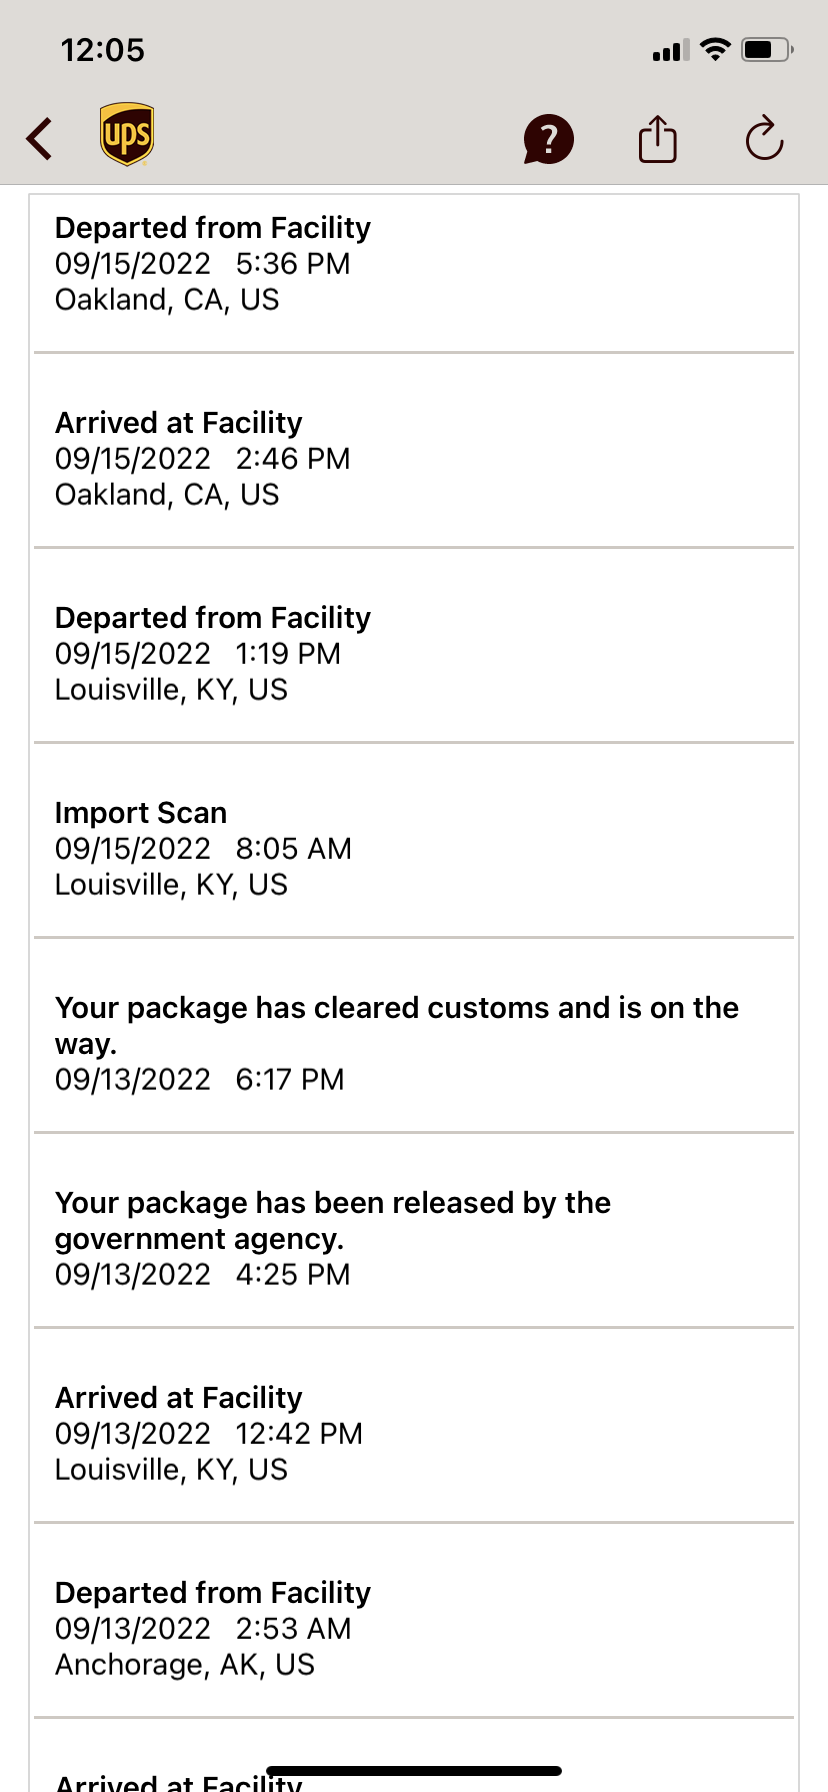Refresh tracking with the reload icon
This screenshot has width=828, height=1792.
(x=765, y=138)
